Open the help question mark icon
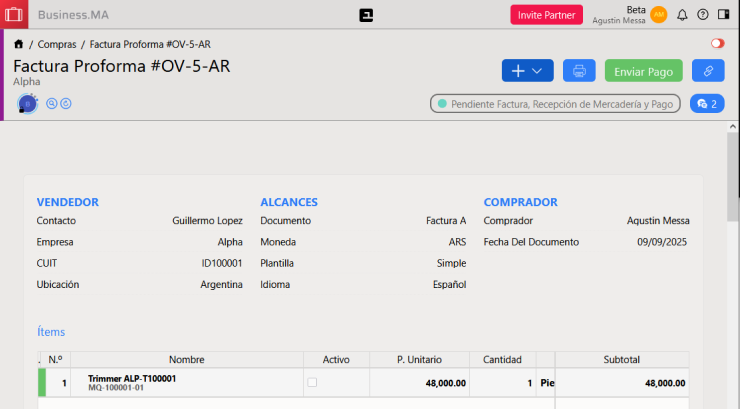The width and height of the screenshot is (740, 409). (703, 15)
